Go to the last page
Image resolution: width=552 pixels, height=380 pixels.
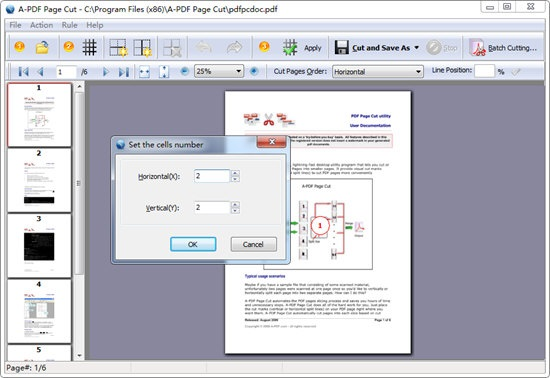[x=124, y=72]
